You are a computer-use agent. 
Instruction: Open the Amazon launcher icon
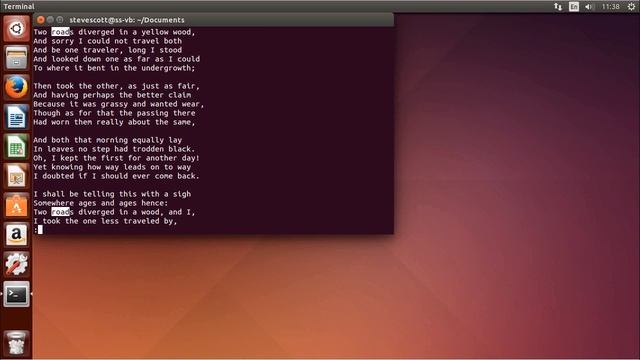[x=16, y=235]
